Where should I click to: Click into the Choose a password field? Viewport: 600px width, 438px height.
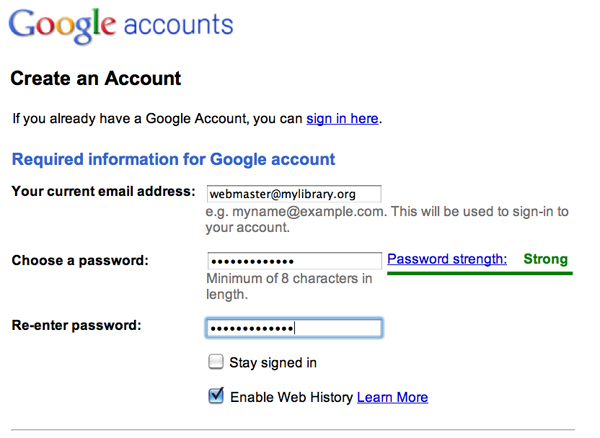click(x=294, y=260)
